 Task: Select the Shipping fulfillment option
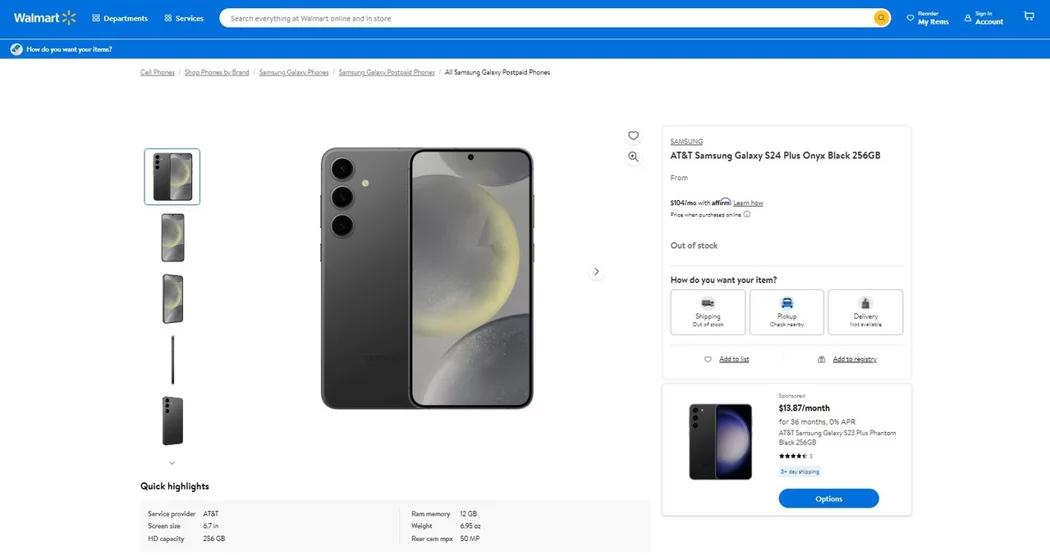(x=708, y=312)
